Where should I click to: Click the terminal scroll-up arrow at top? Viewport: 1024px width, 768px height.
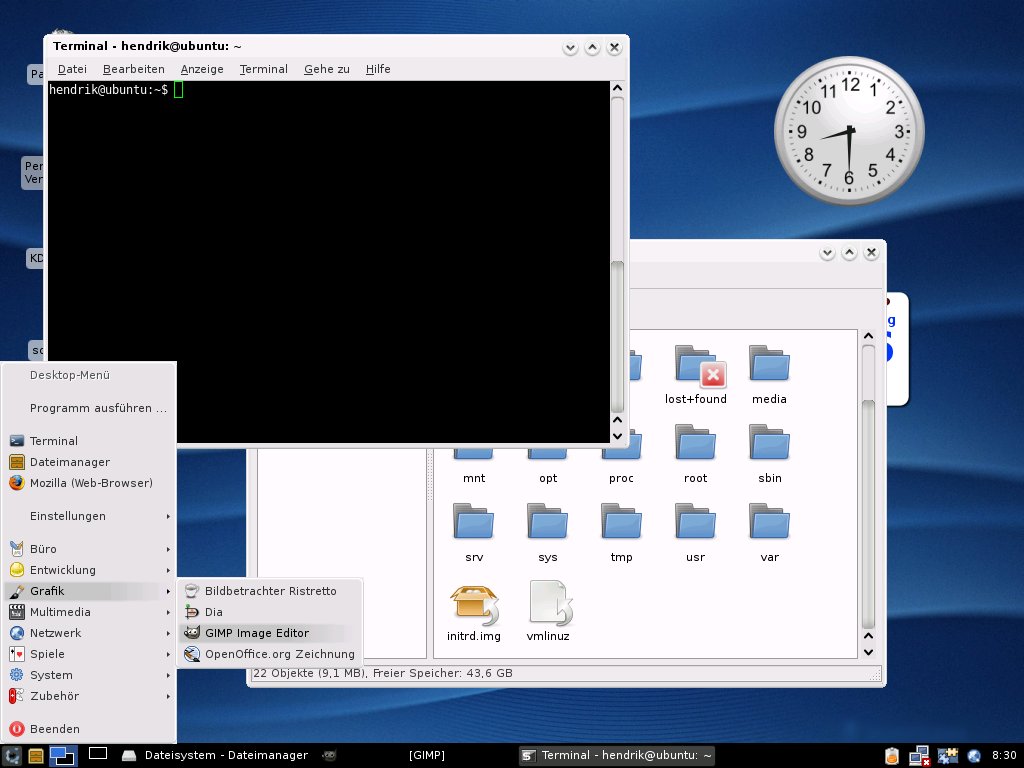(617, 88)
